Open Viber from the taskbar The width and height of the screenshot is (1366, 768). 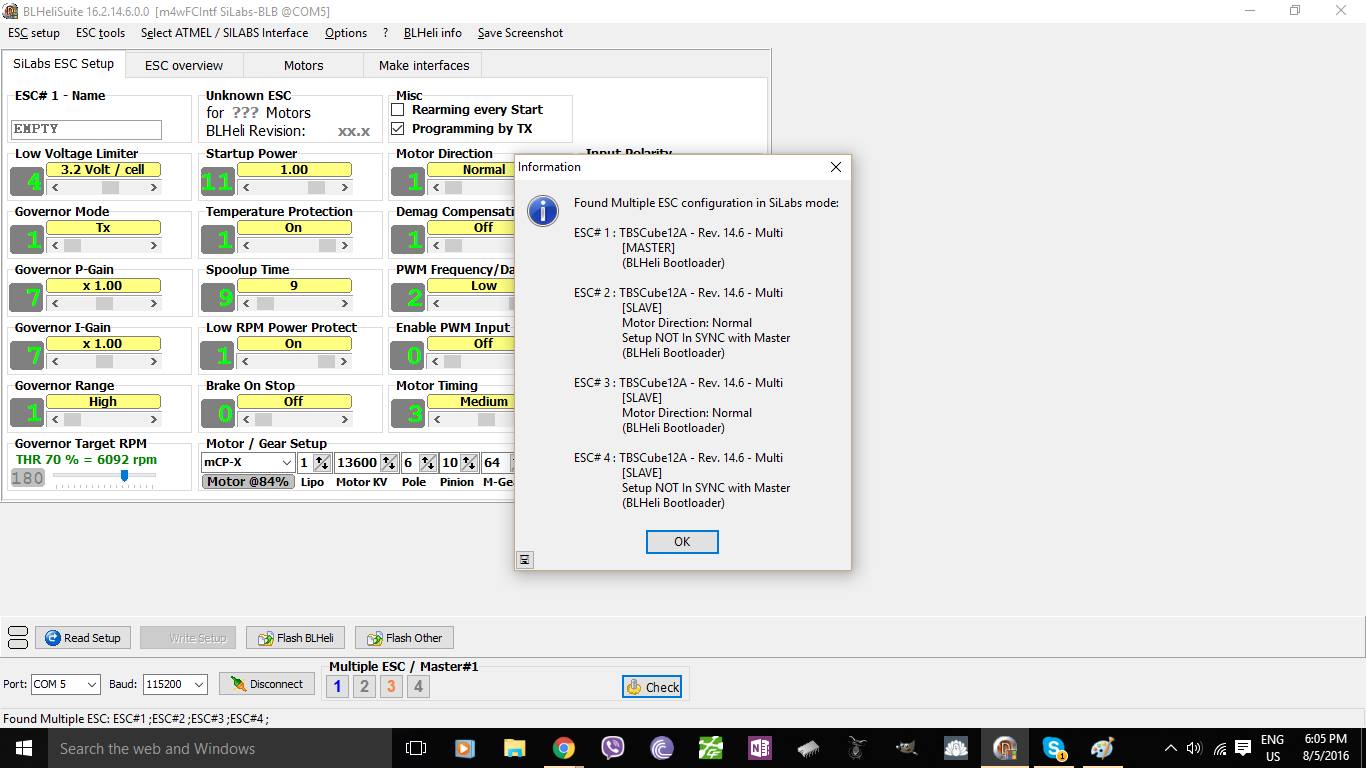tap(613, 748)
